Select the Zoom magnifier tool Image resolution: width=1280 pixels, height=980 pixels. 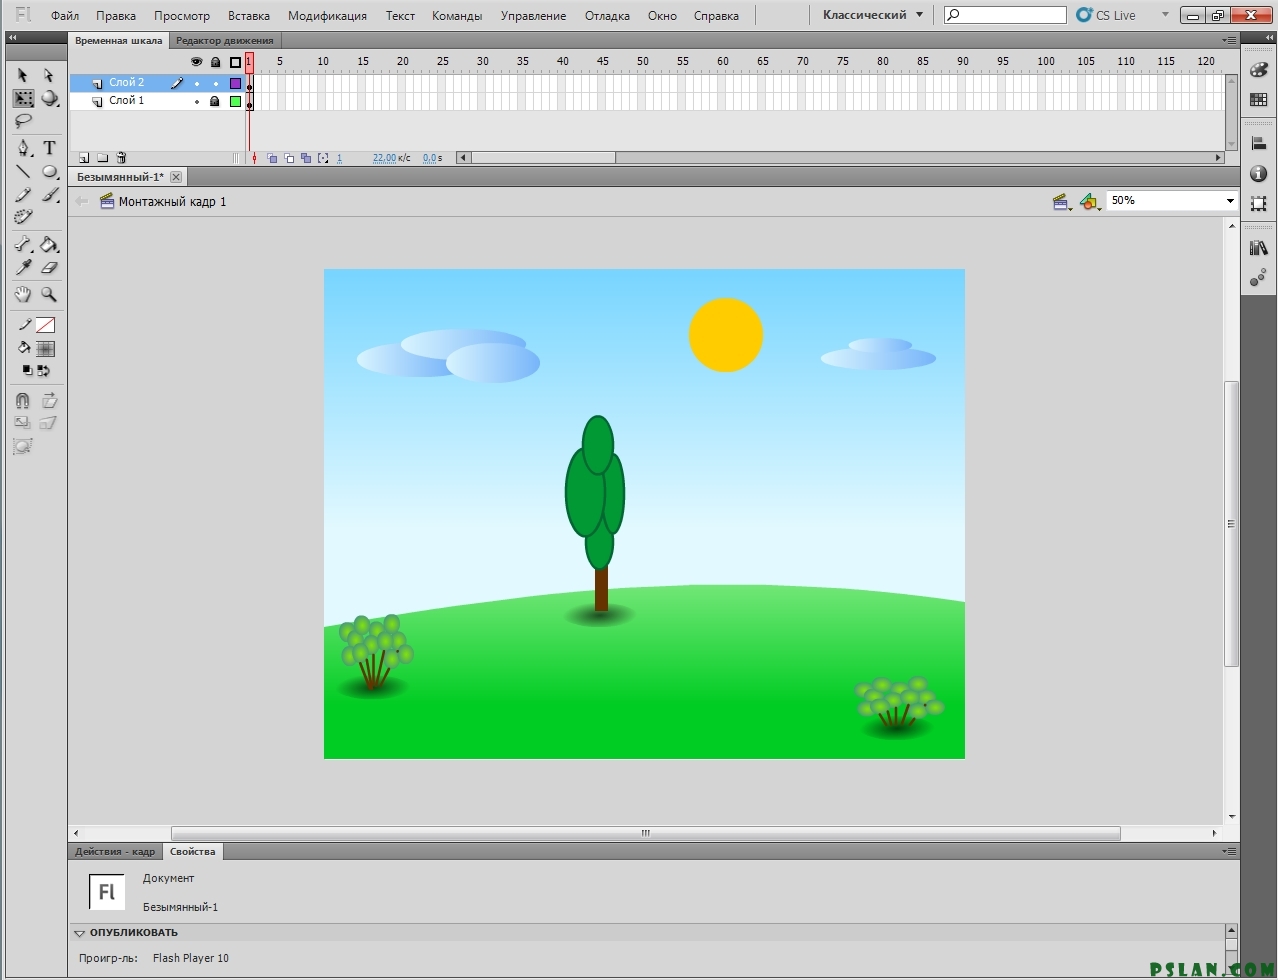click(x=49, y=294)
